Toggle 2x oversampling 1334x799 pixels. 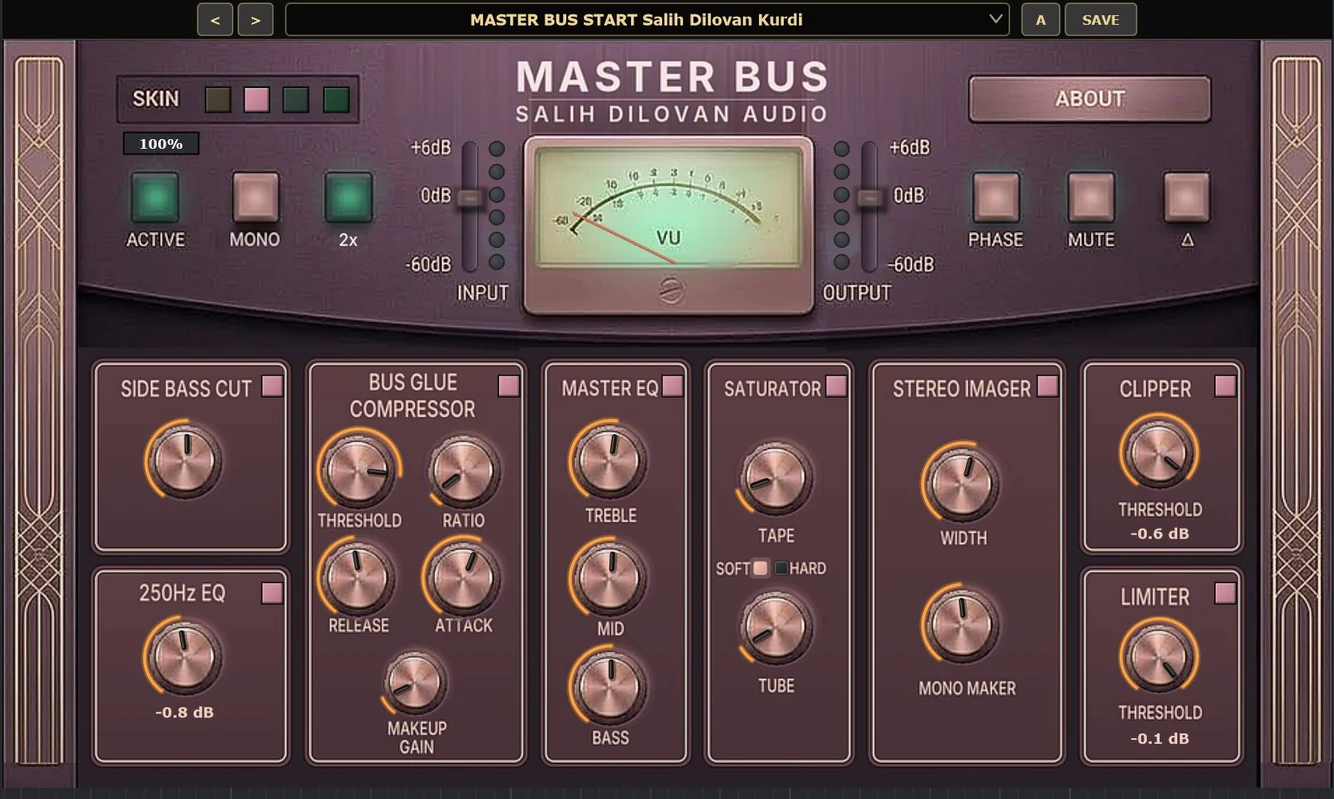[x=348, y=197]
